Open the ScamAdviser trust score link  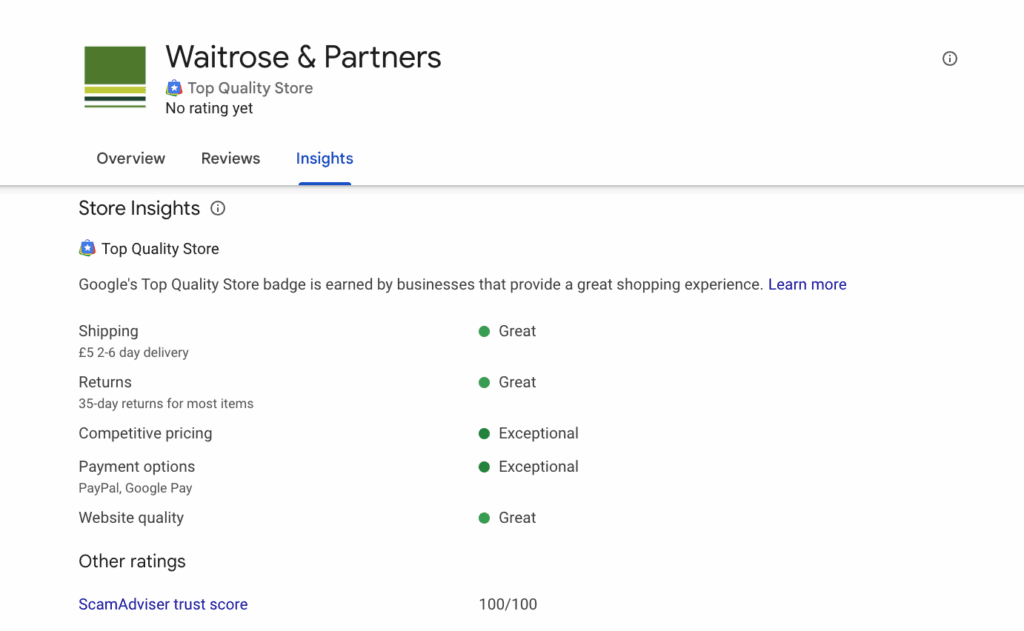(163, 604)
